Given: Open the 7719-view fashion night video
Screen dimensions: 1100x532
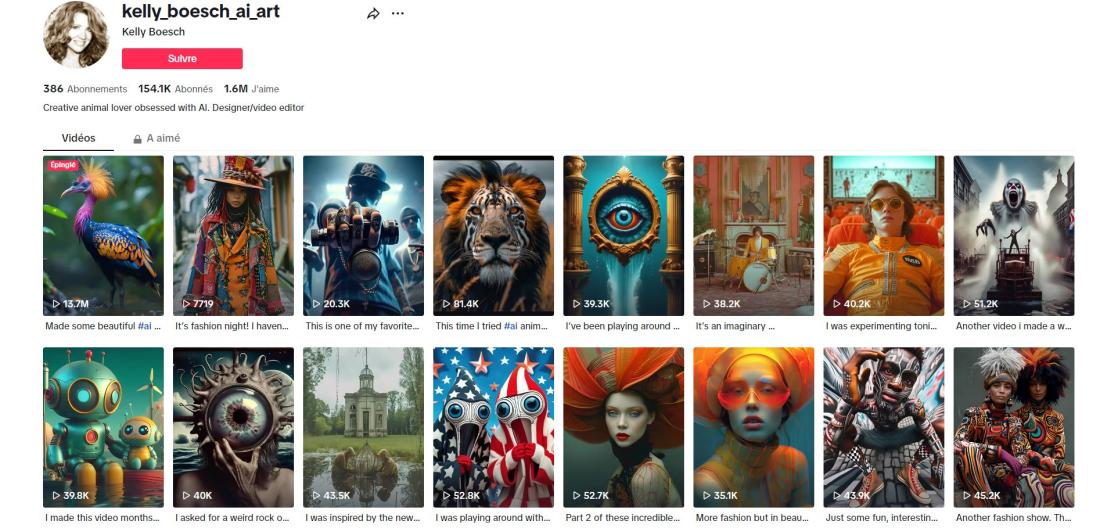Looking at the screenshot, I should pos(234,236).
